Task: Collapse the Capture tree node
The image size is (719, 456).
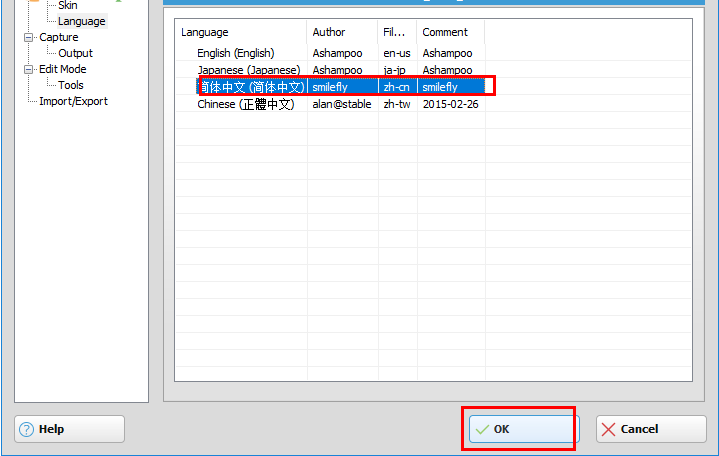Action: pos(29,38)
